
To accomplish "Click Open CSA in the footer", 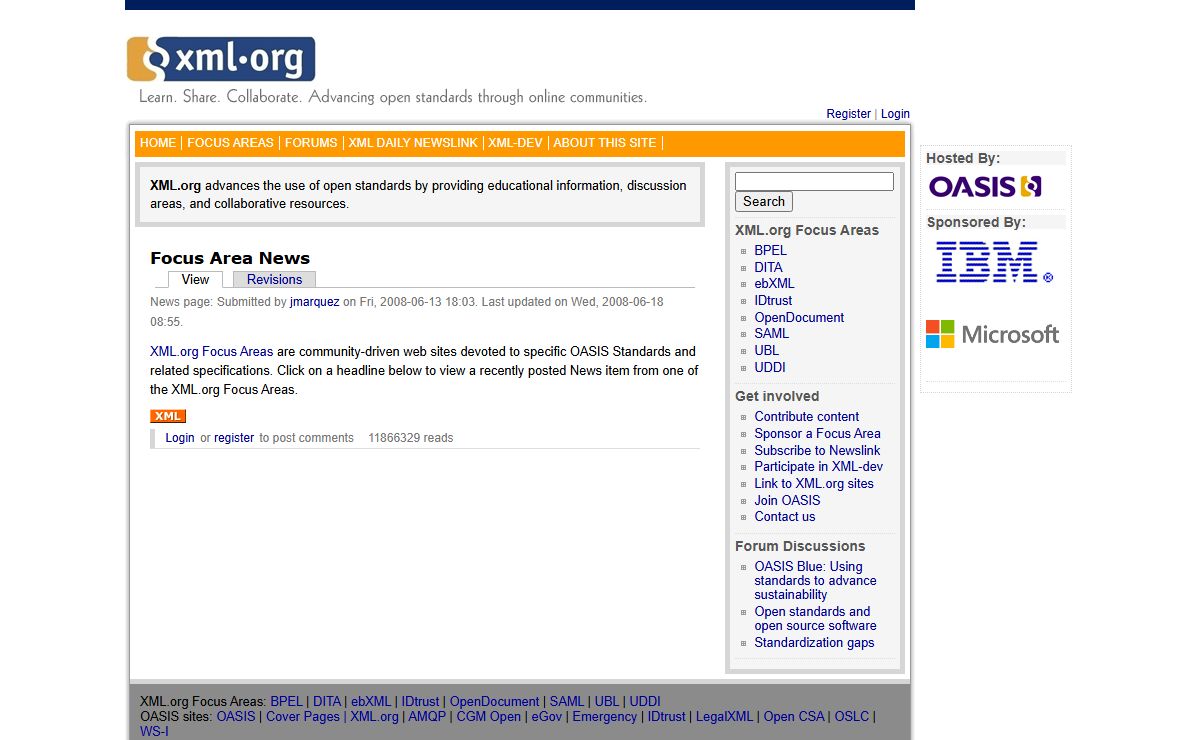I will [794, 717].
